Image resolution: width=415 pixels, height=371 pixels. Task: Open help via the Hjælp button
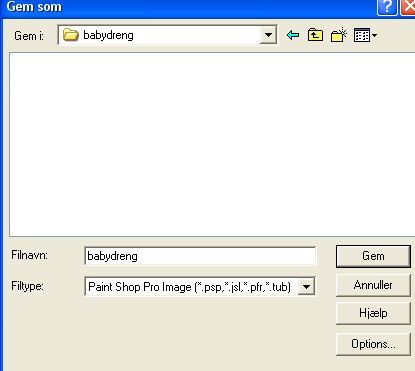tap(373, 313)
